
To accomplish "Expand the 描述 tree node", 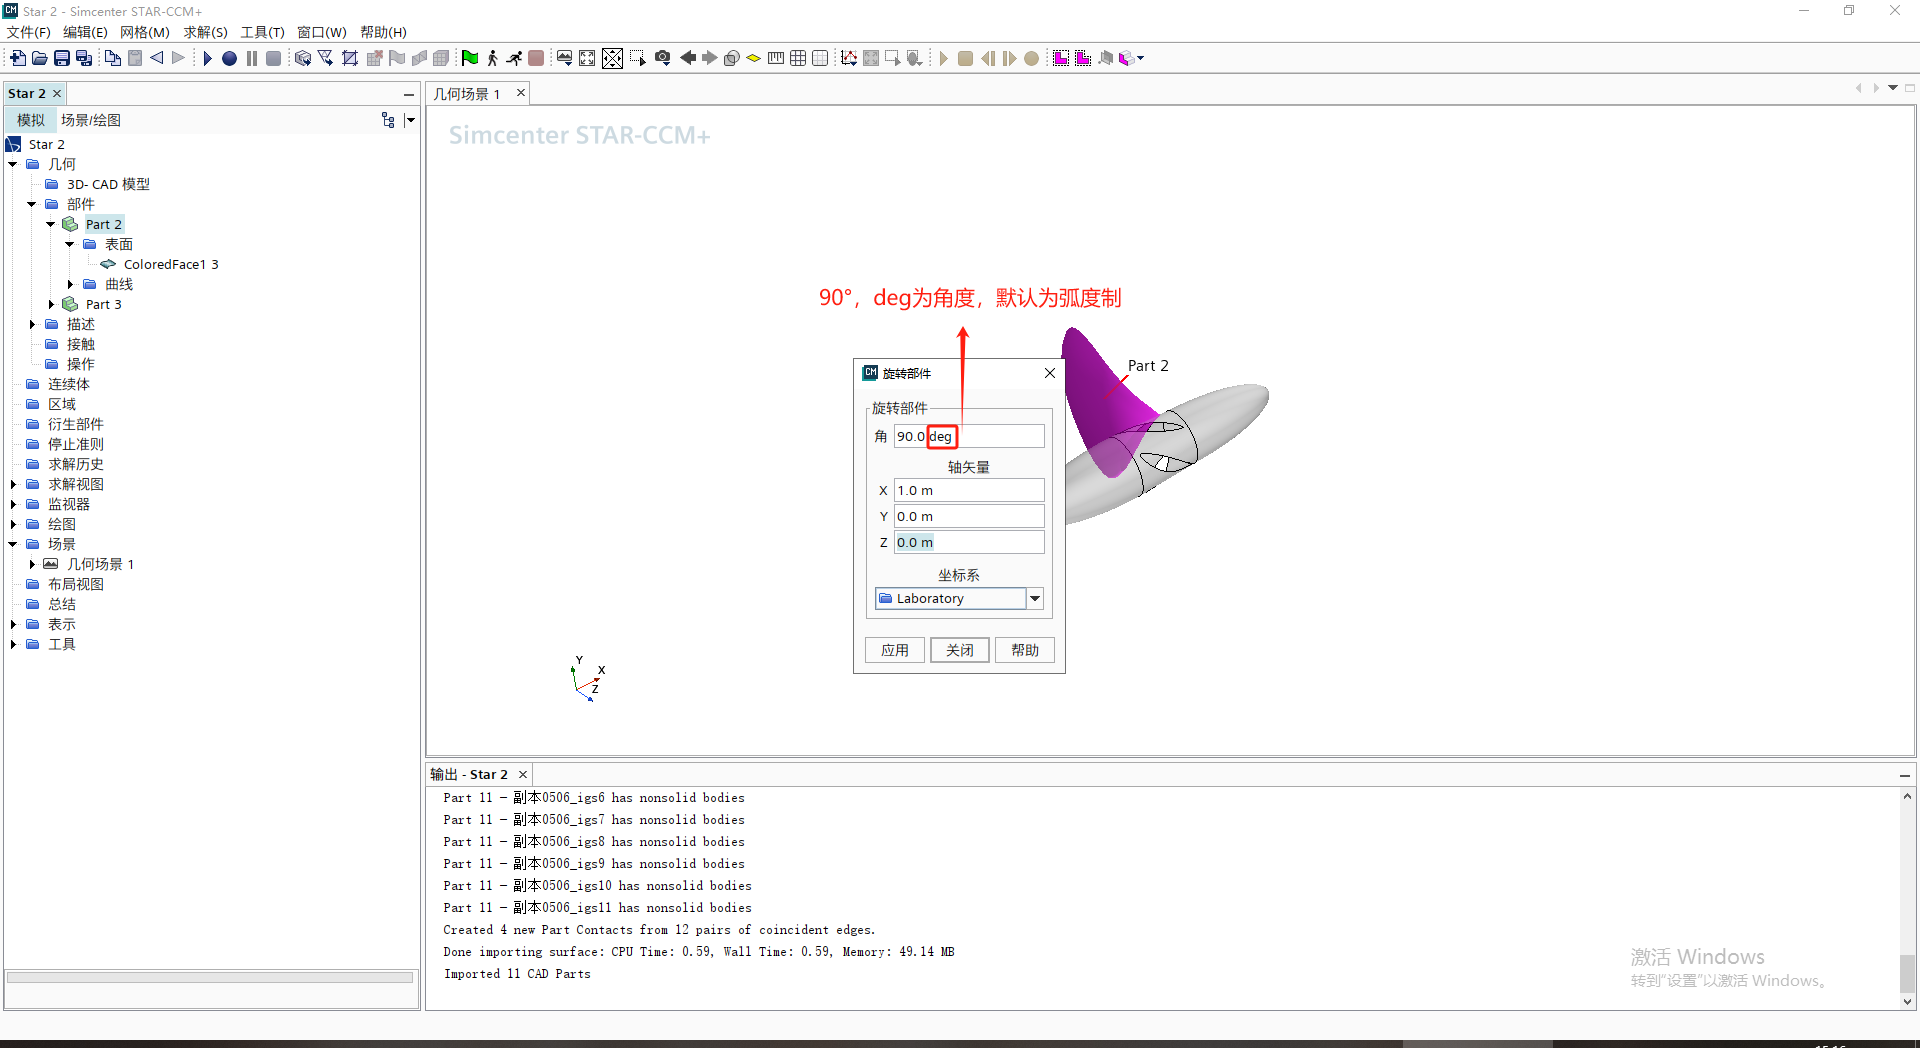I will point(32,324).
